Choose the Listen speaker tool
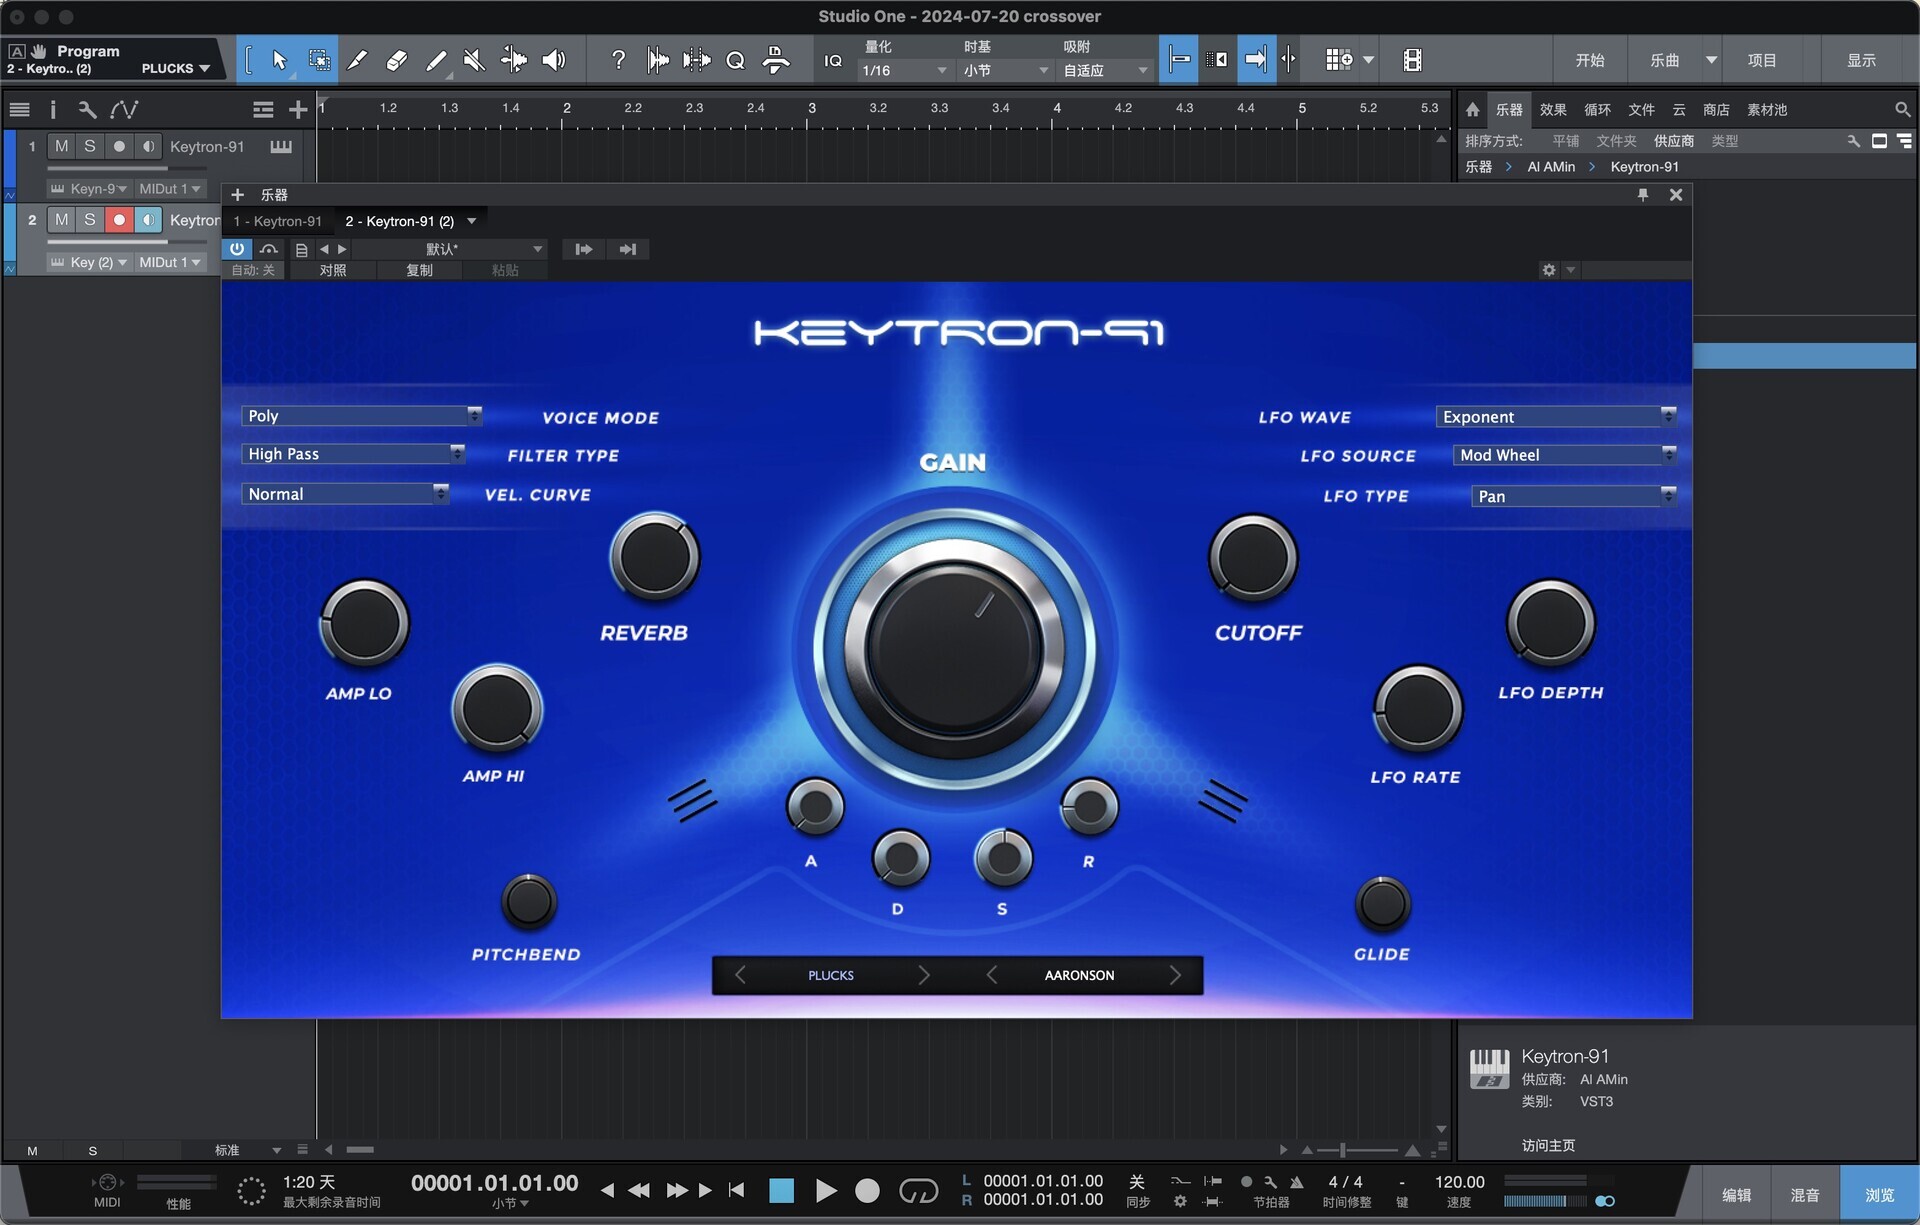Screen dimensions: 1920x1225 (x=553, y=61)
